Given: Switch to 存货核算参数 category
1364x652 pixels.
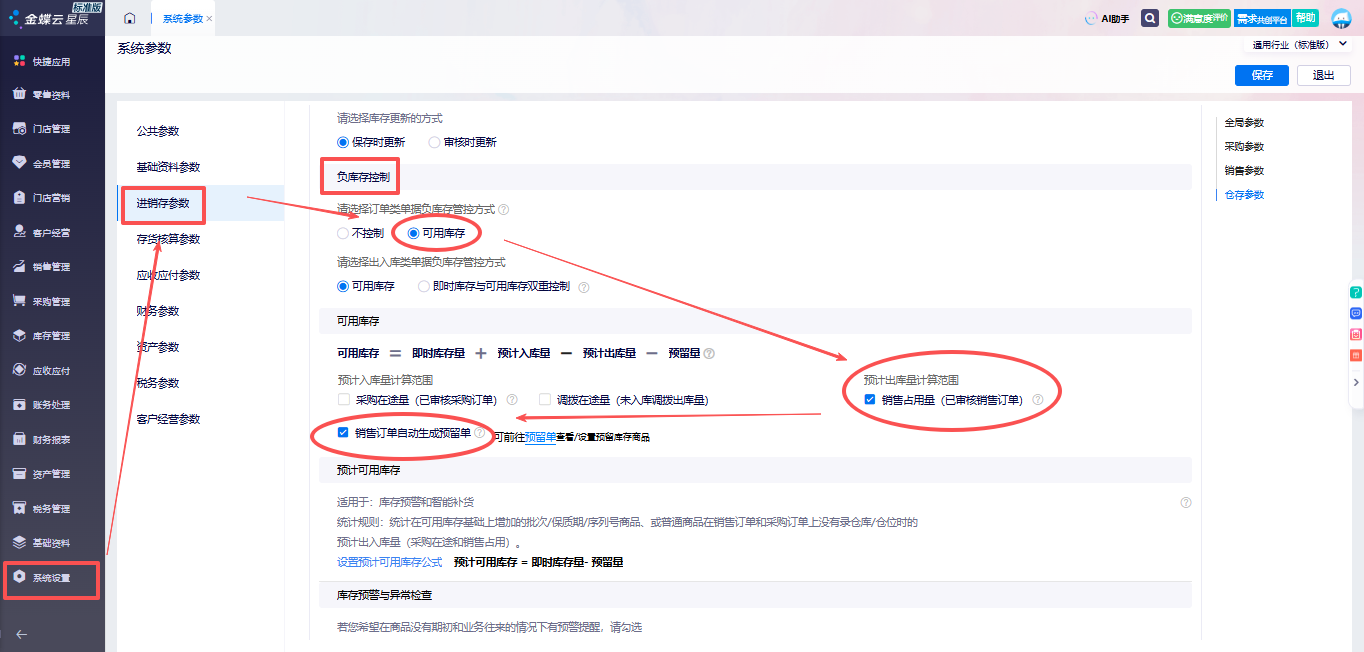Looking at the screenshot, I should [168, 239].
